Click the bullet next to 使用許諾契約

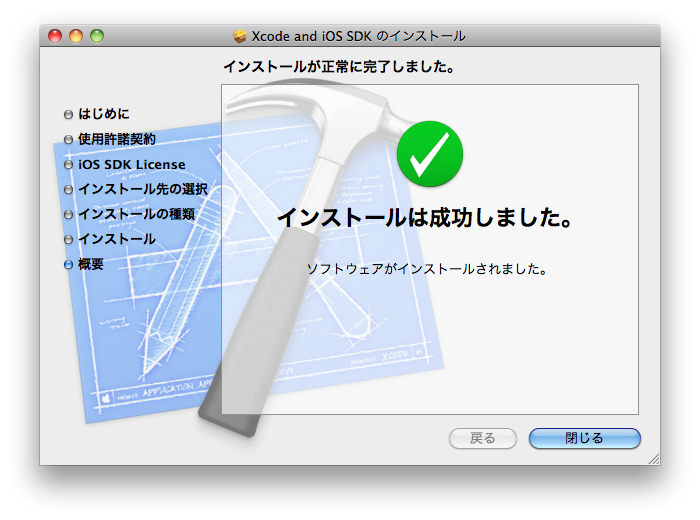68,140
